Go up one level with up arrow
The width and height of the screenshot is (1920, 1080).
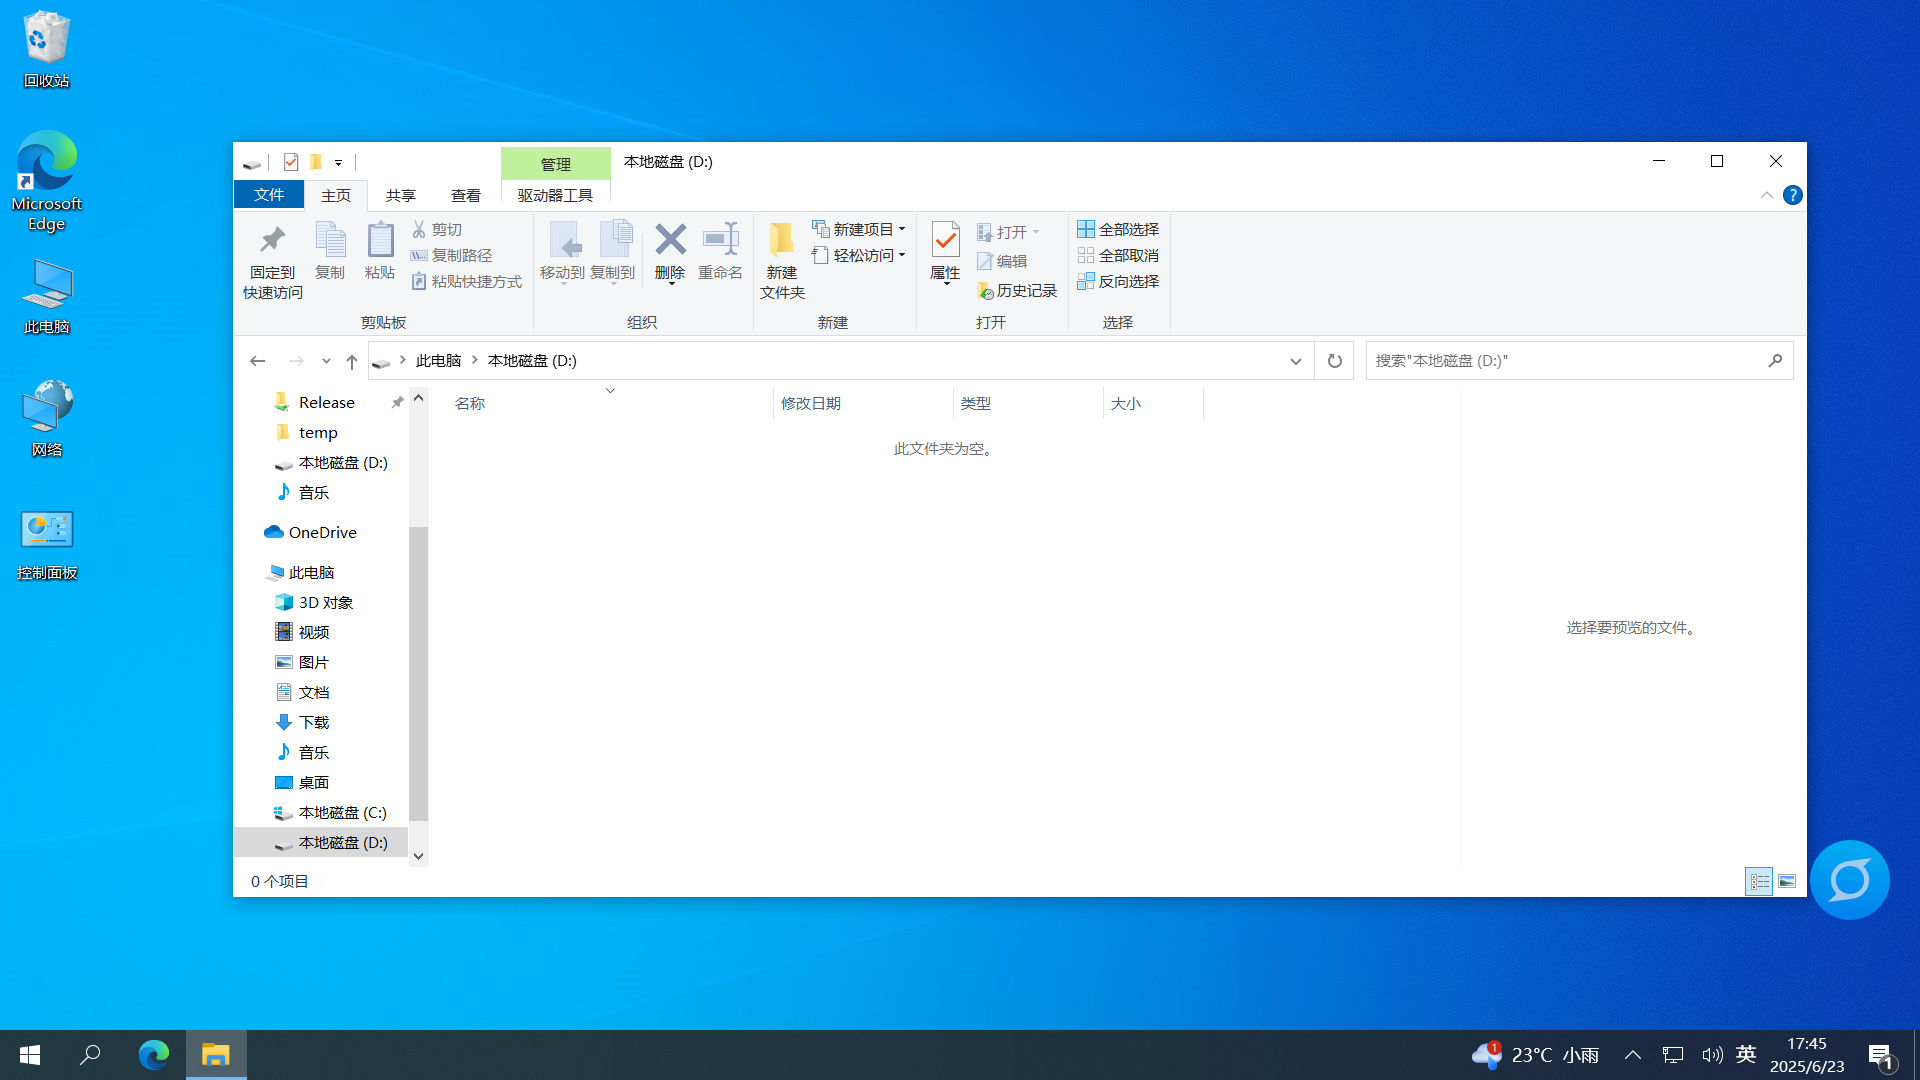(351, 361)
